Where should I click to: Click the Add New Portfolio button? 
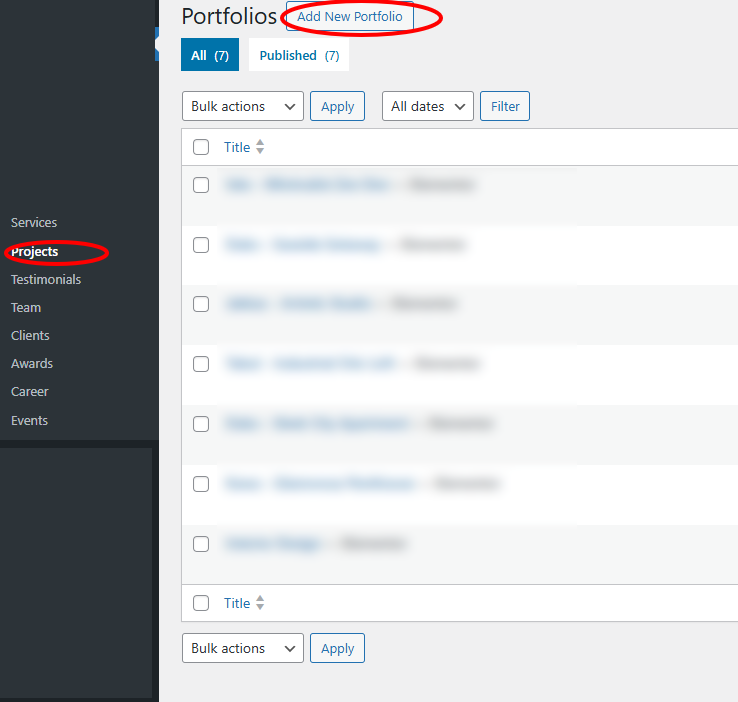349,17
